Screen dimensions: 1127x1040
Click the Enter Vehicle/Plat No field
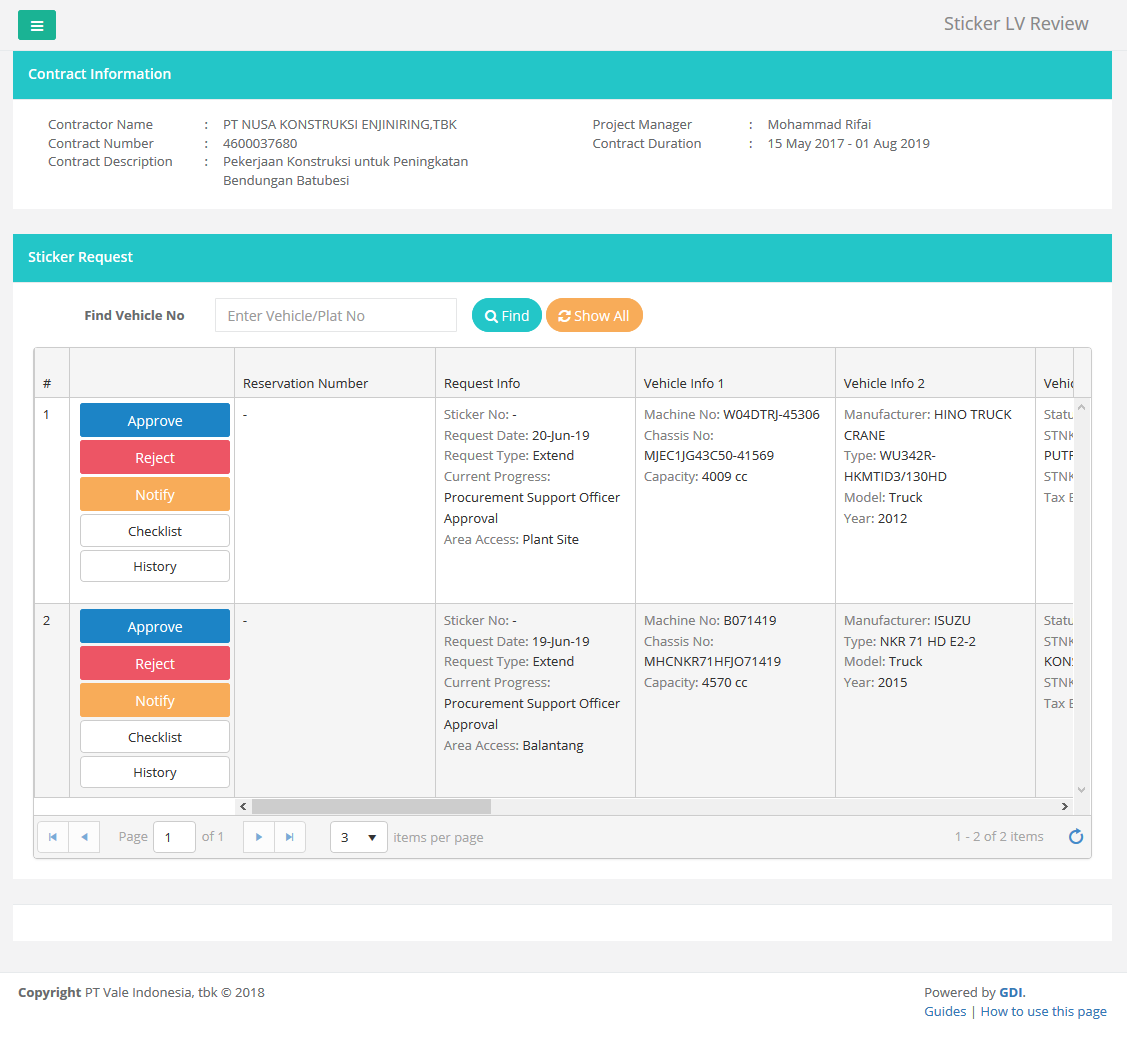(x=335, y=316)
